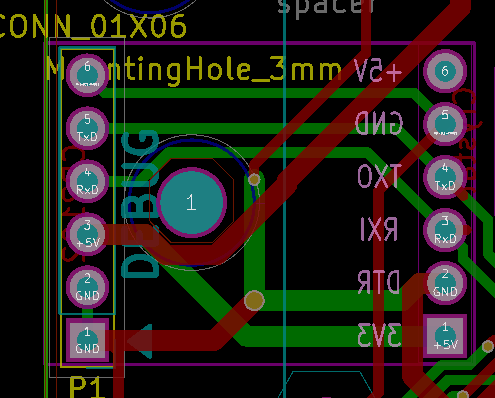Viewport: 495px width, 398px height.
Task: Select right connector pad 4 TxD
Action: pyautogui.click(x=445, y=177)
